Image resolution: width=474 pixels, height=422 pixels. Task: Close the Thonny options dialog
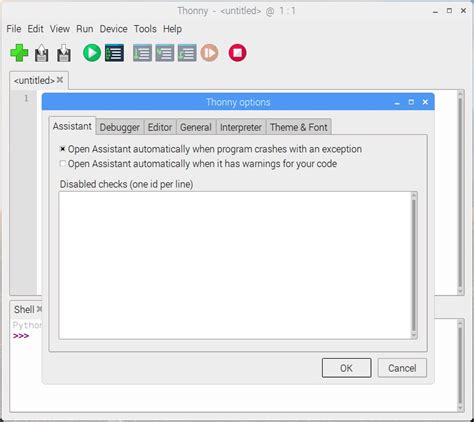tap(425, 102)
